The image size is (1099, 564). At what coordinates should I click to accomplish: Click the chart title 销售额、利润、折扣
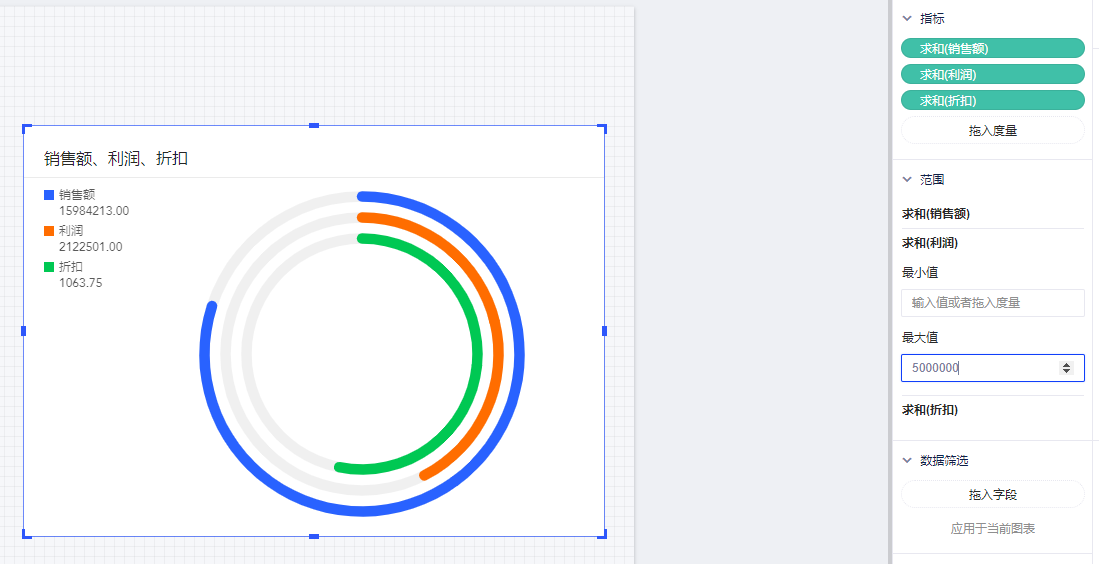tap(116, 158)
